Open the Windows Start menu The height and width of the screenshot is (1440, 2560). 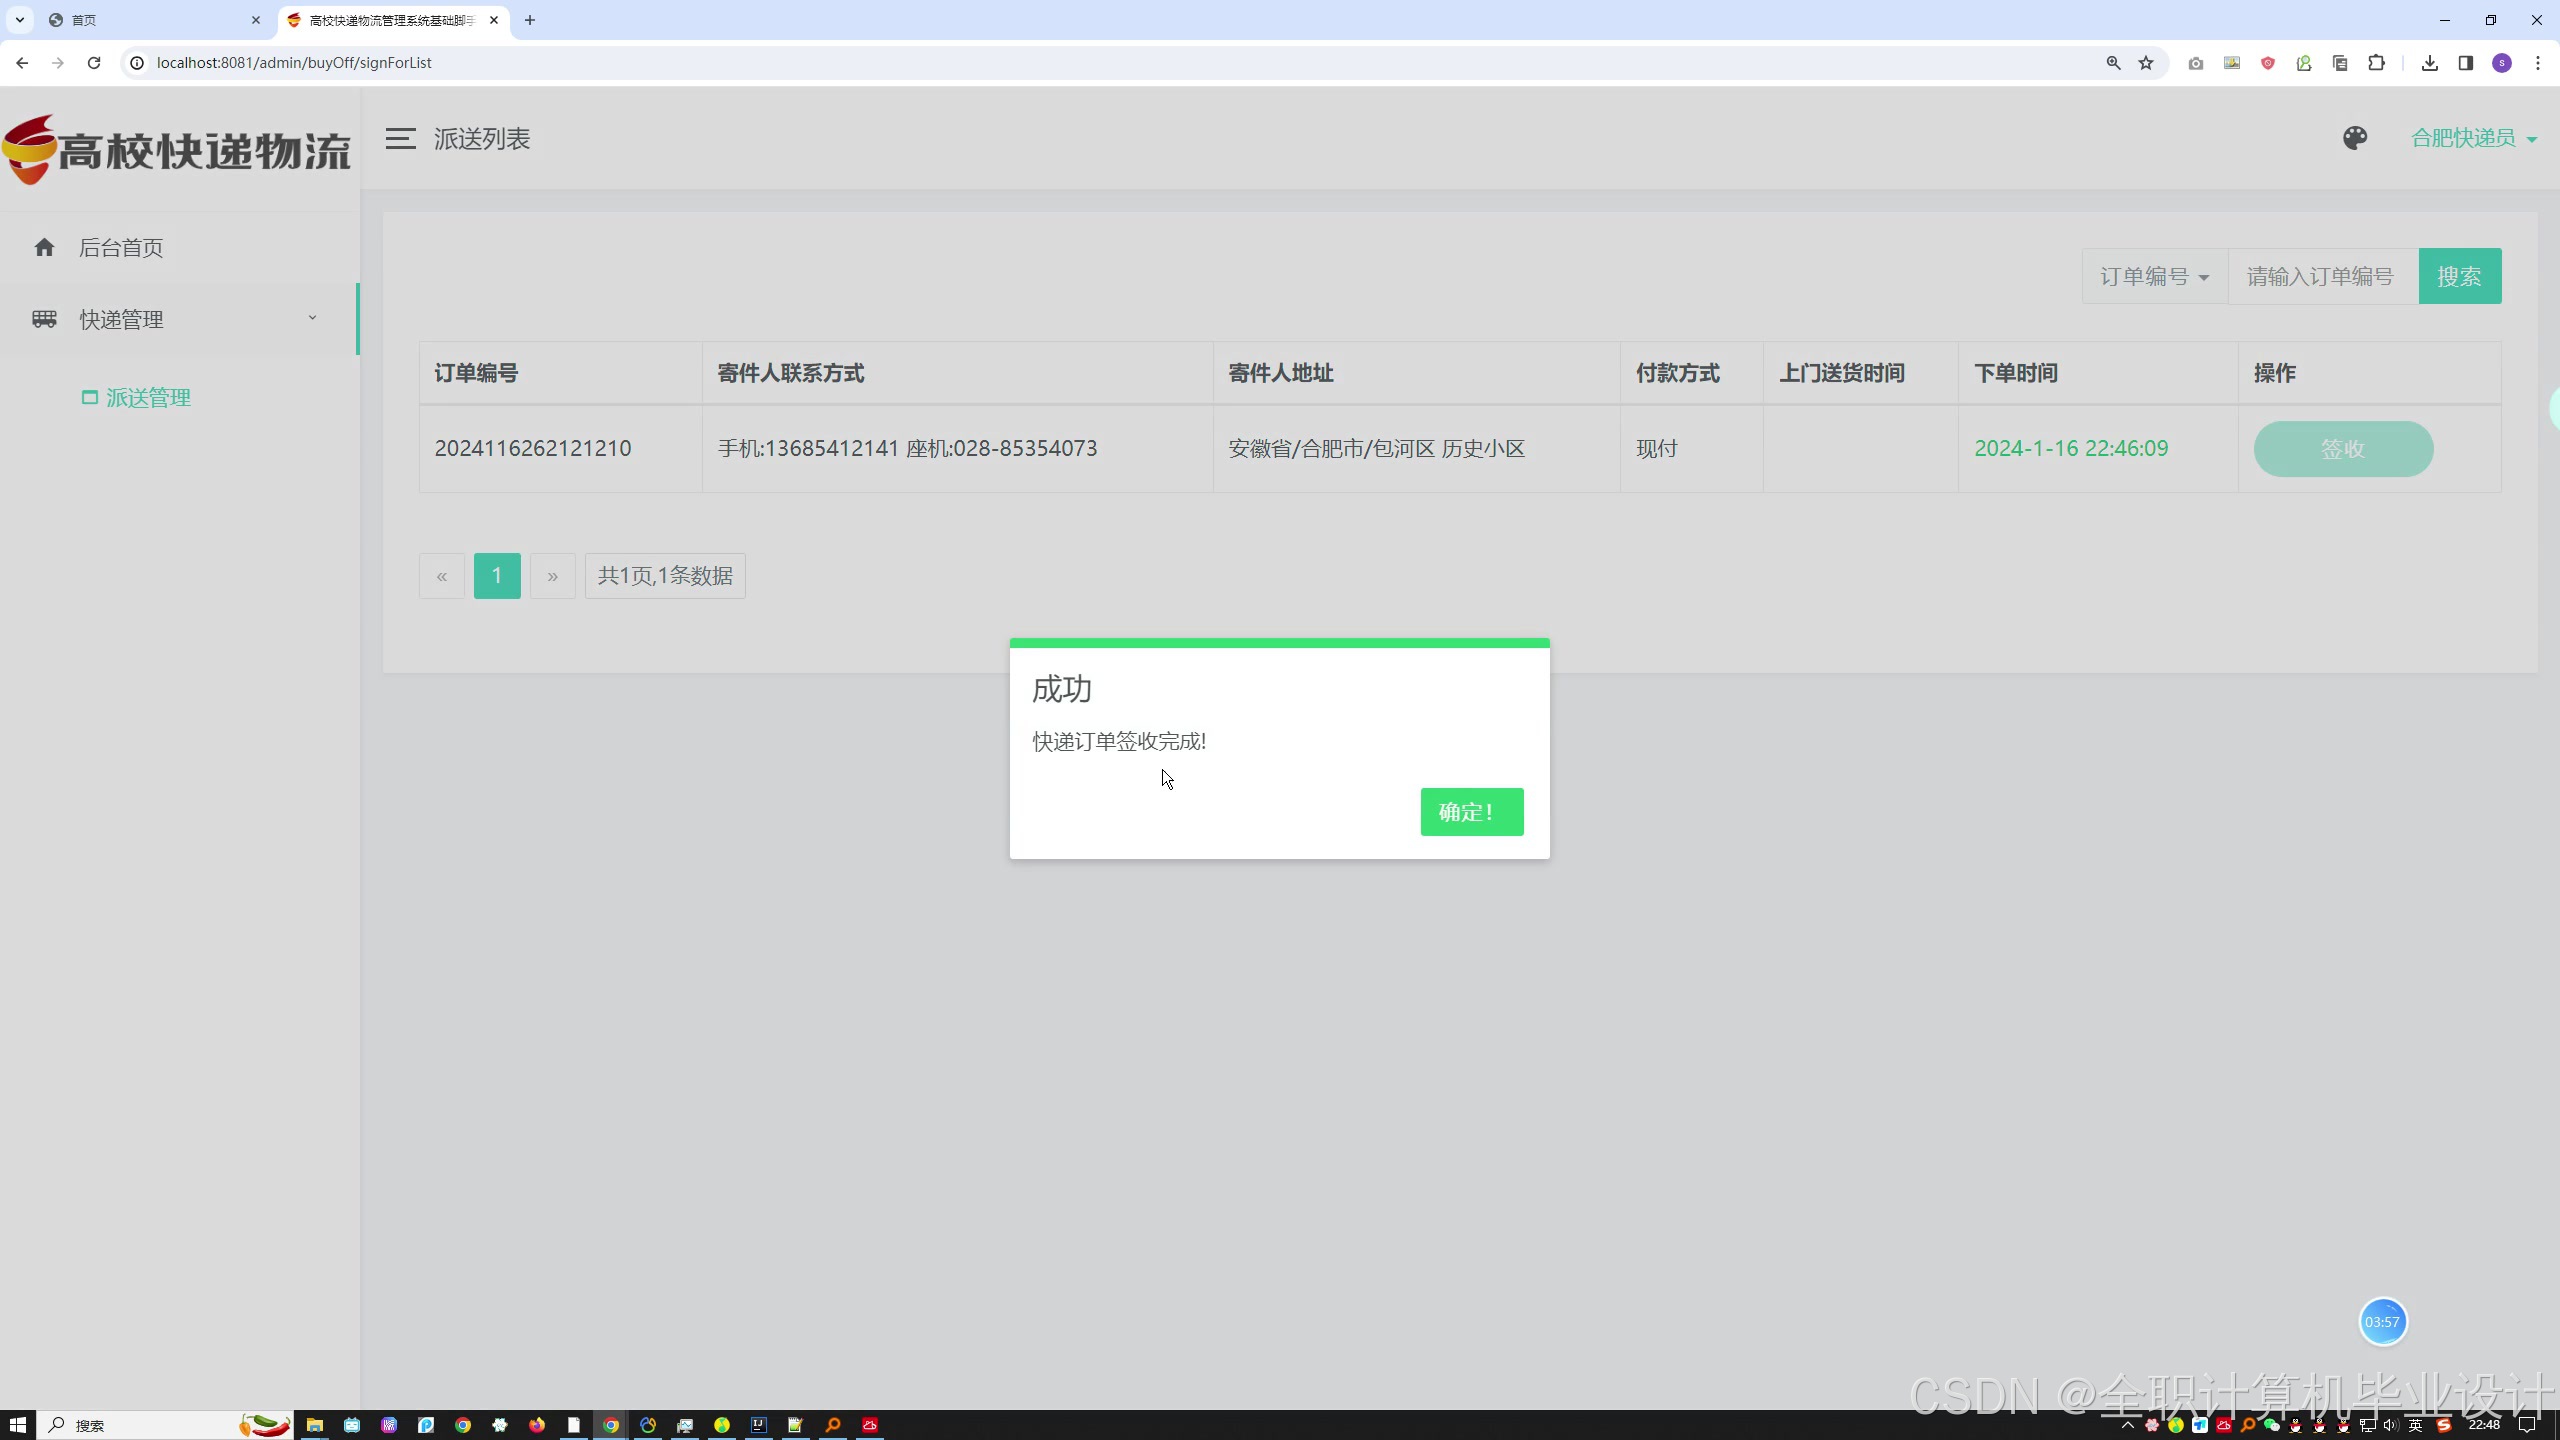click(17, 1425)
